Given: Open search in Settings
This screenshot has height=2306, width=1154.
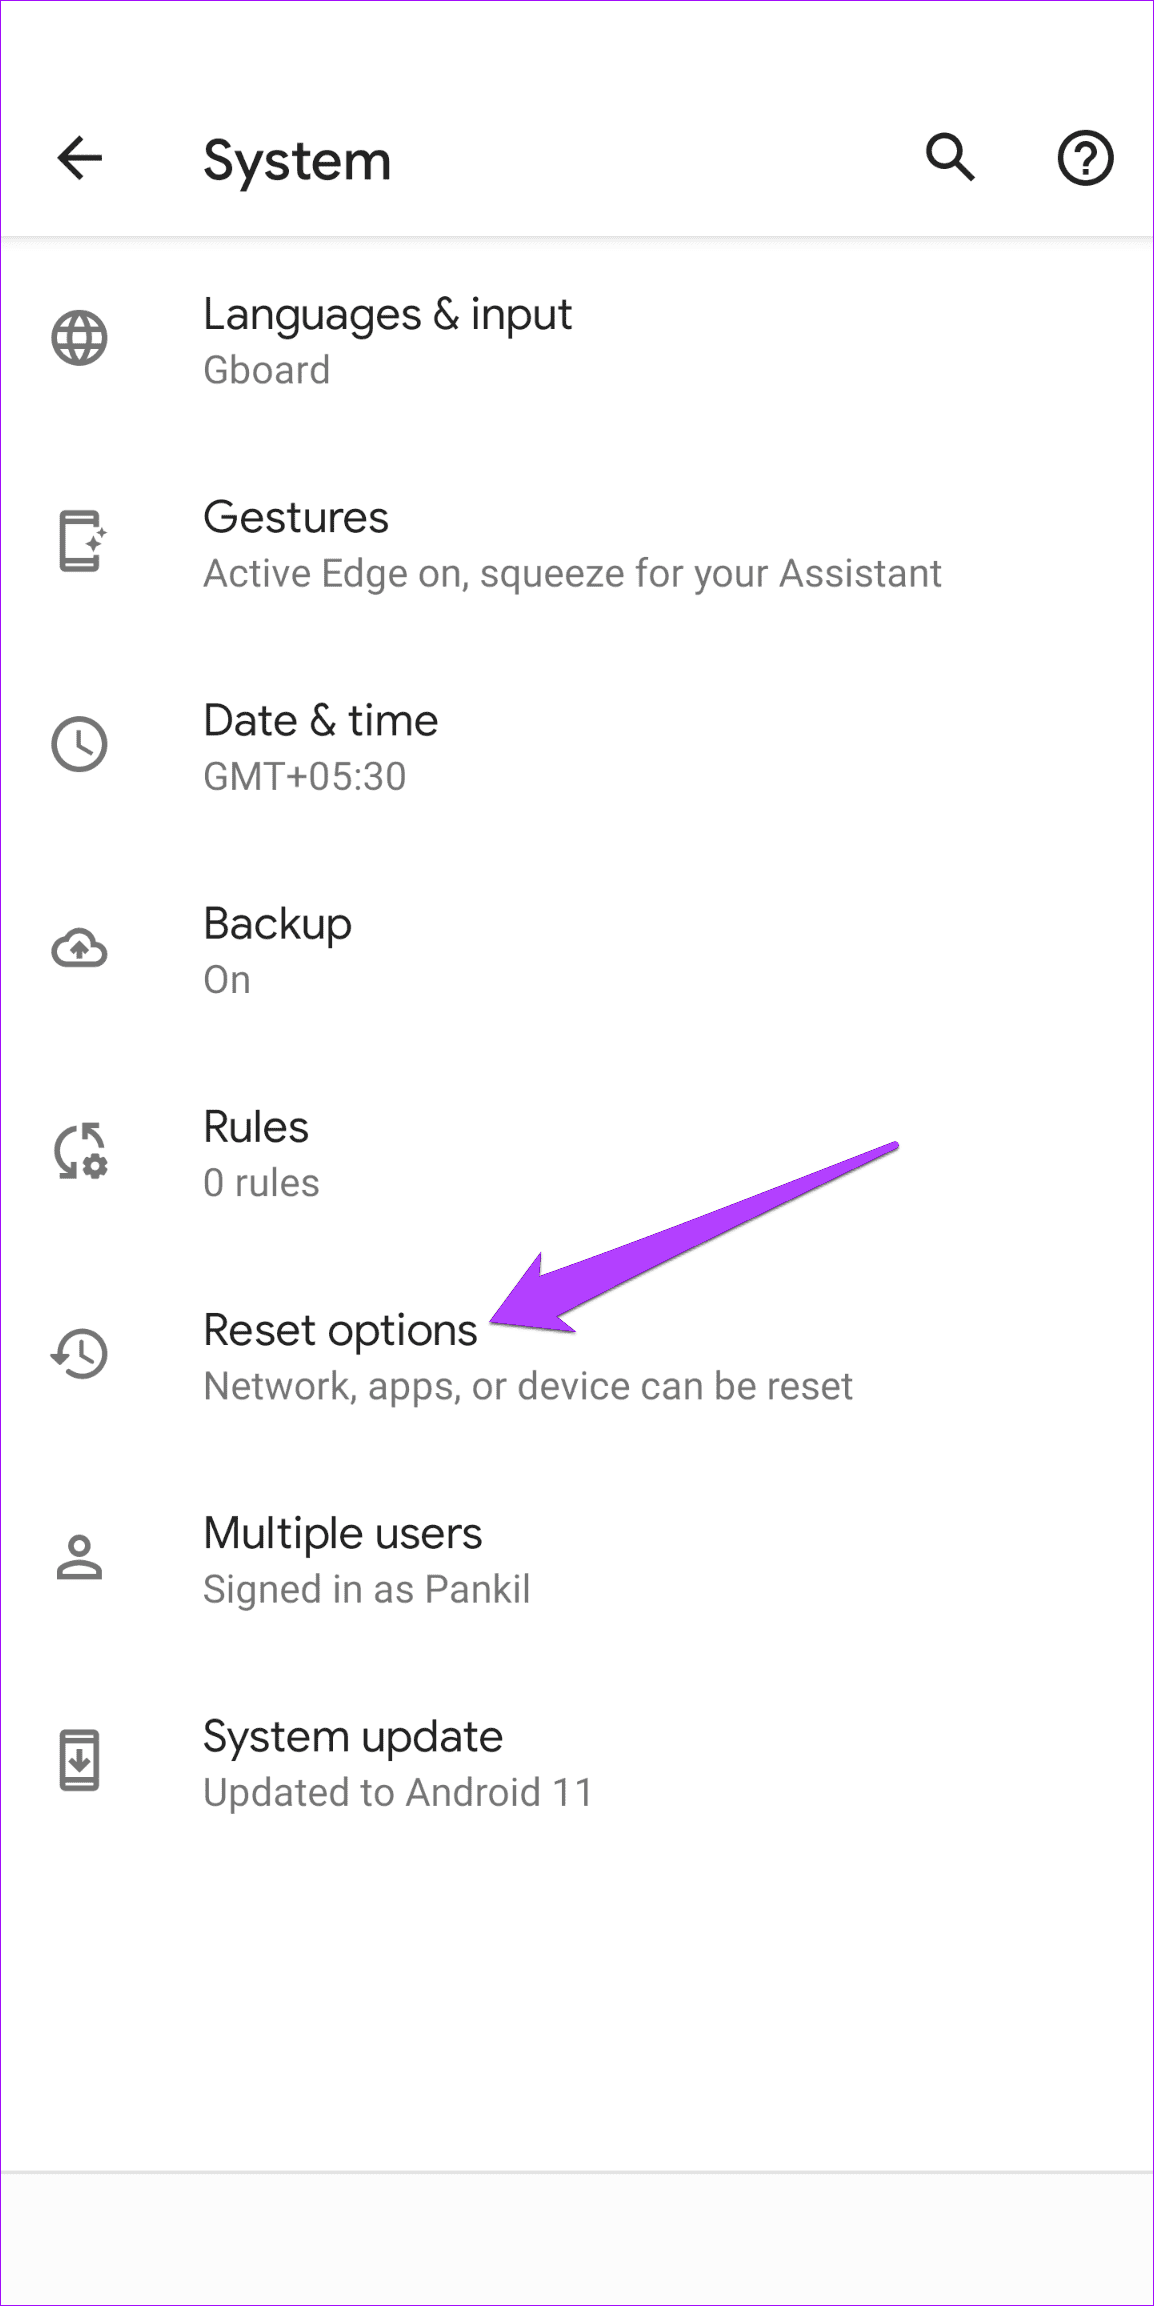Looking at the screenshot, I should pos(949,158).
